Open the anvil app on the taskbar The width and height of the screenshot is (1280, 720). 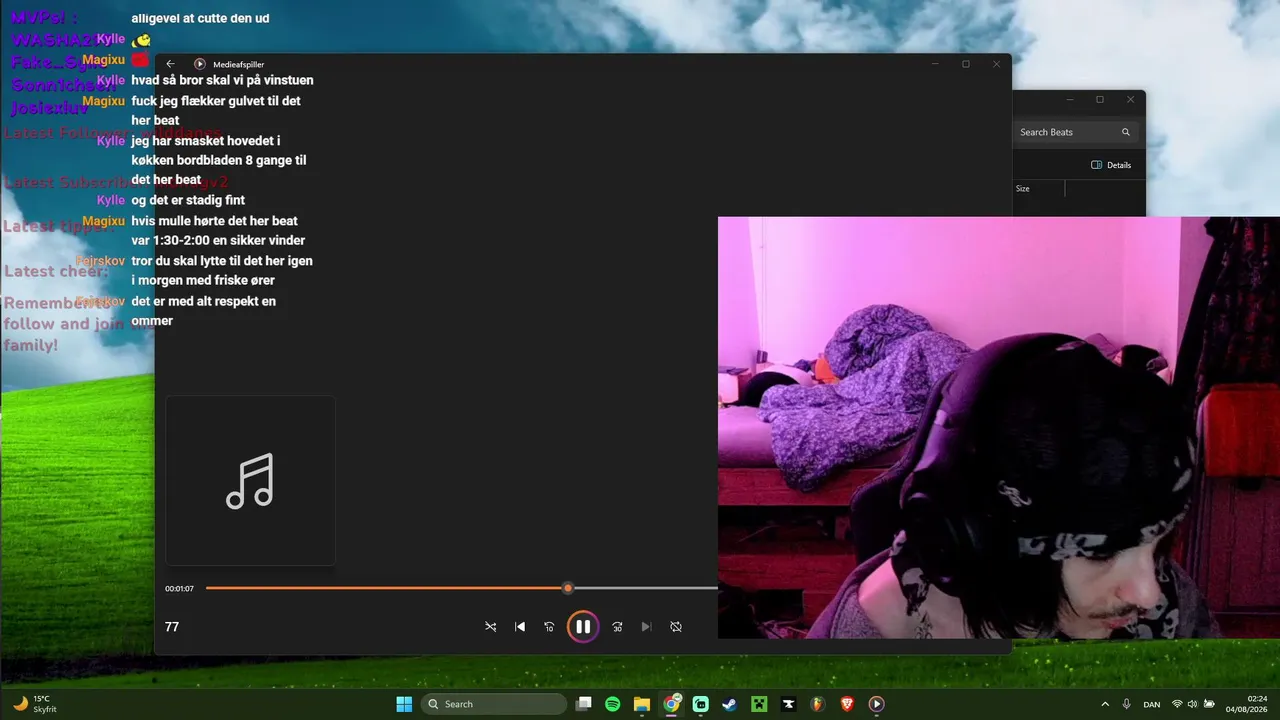[x=789, y=704]
